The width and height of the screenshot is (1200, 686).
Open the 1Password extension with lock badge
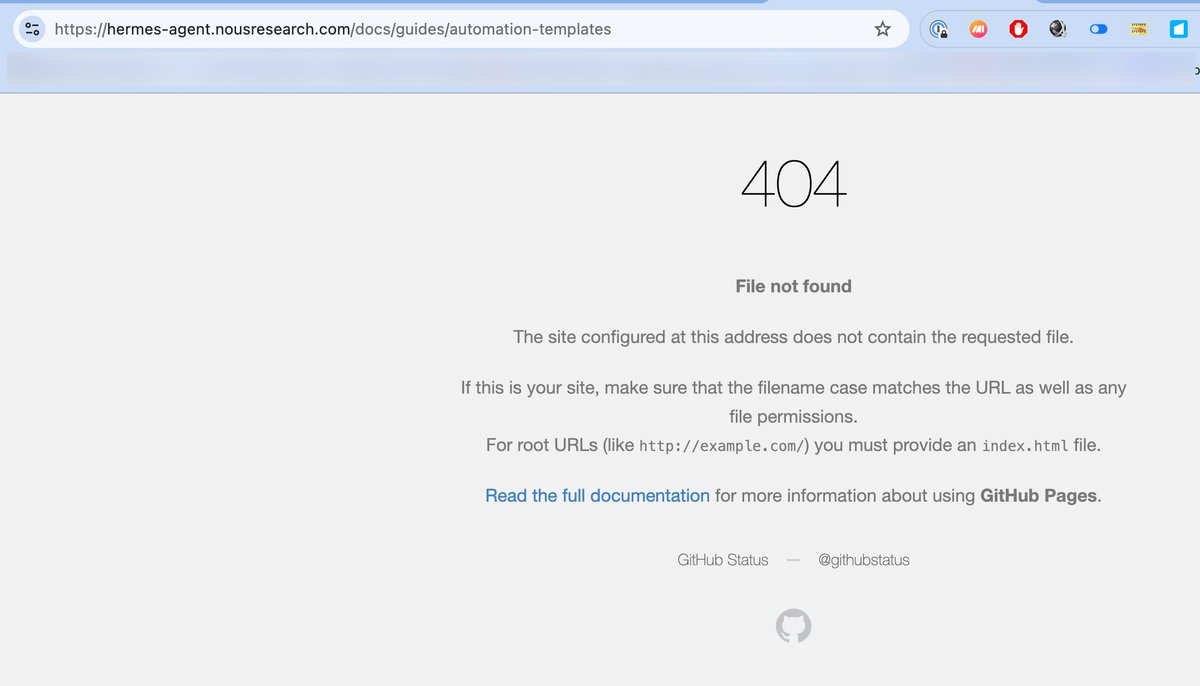[939, 29]
